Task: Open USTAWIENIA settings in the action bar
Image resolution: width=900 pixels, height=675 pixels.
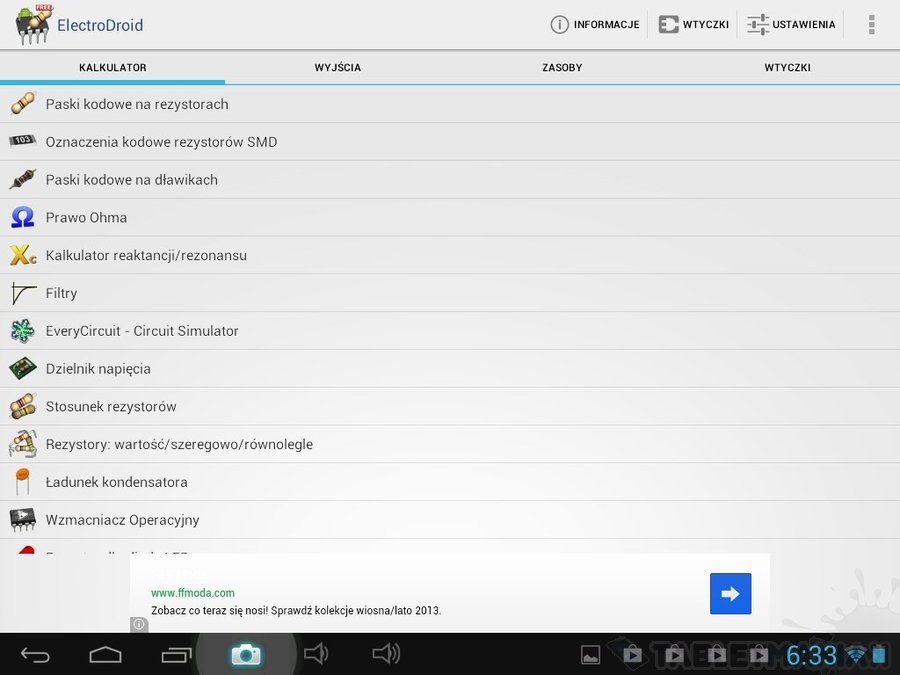Action: [x=791, y=25]
